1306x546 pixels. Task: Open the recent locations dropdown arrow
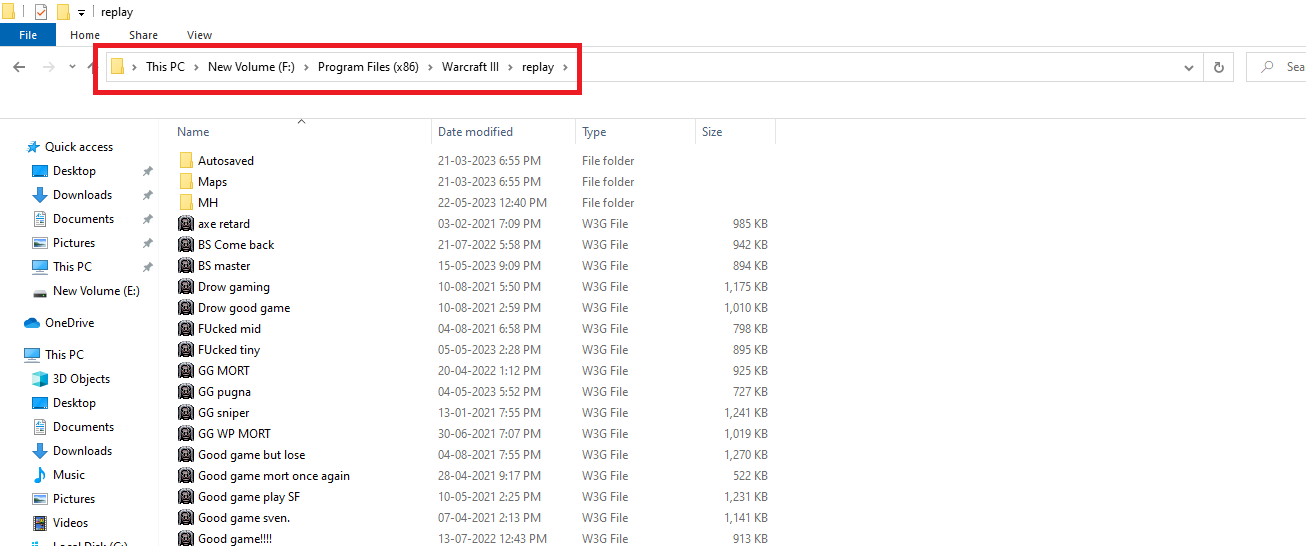coord(73,67)
